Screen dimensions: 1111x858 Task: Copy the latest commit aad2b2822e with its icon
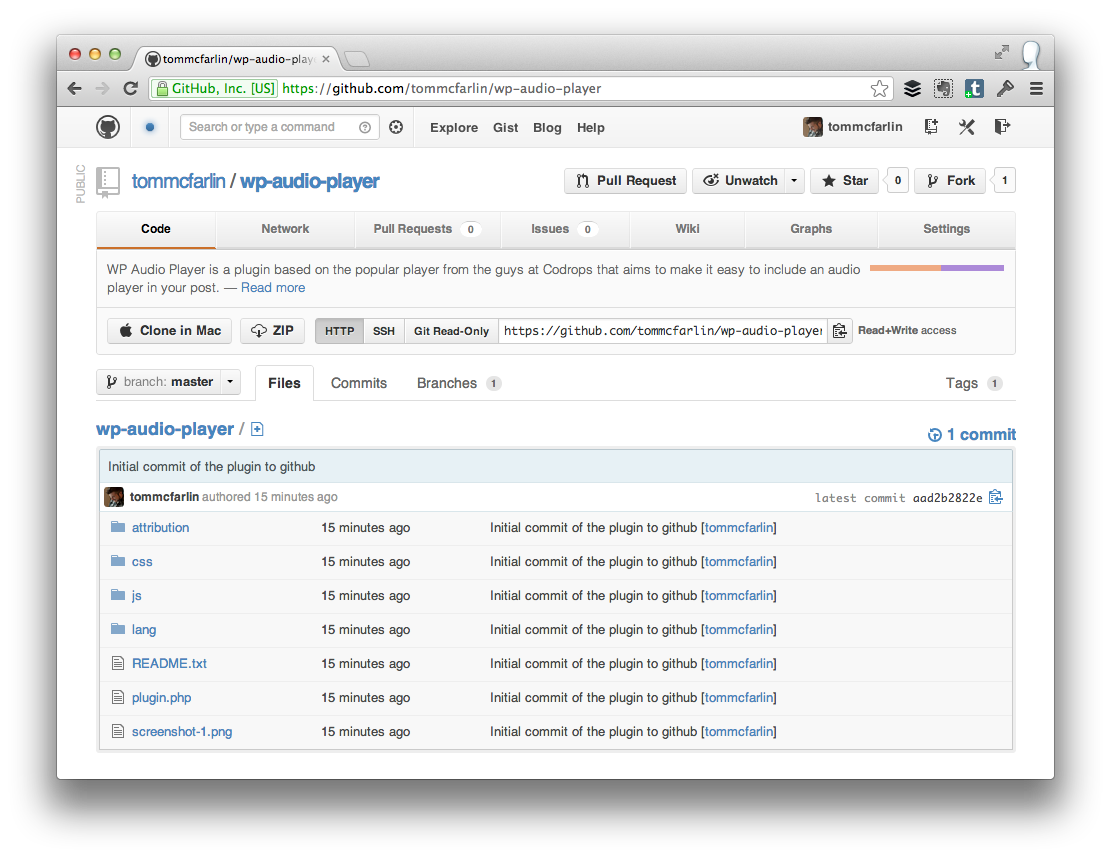(995, 497)
